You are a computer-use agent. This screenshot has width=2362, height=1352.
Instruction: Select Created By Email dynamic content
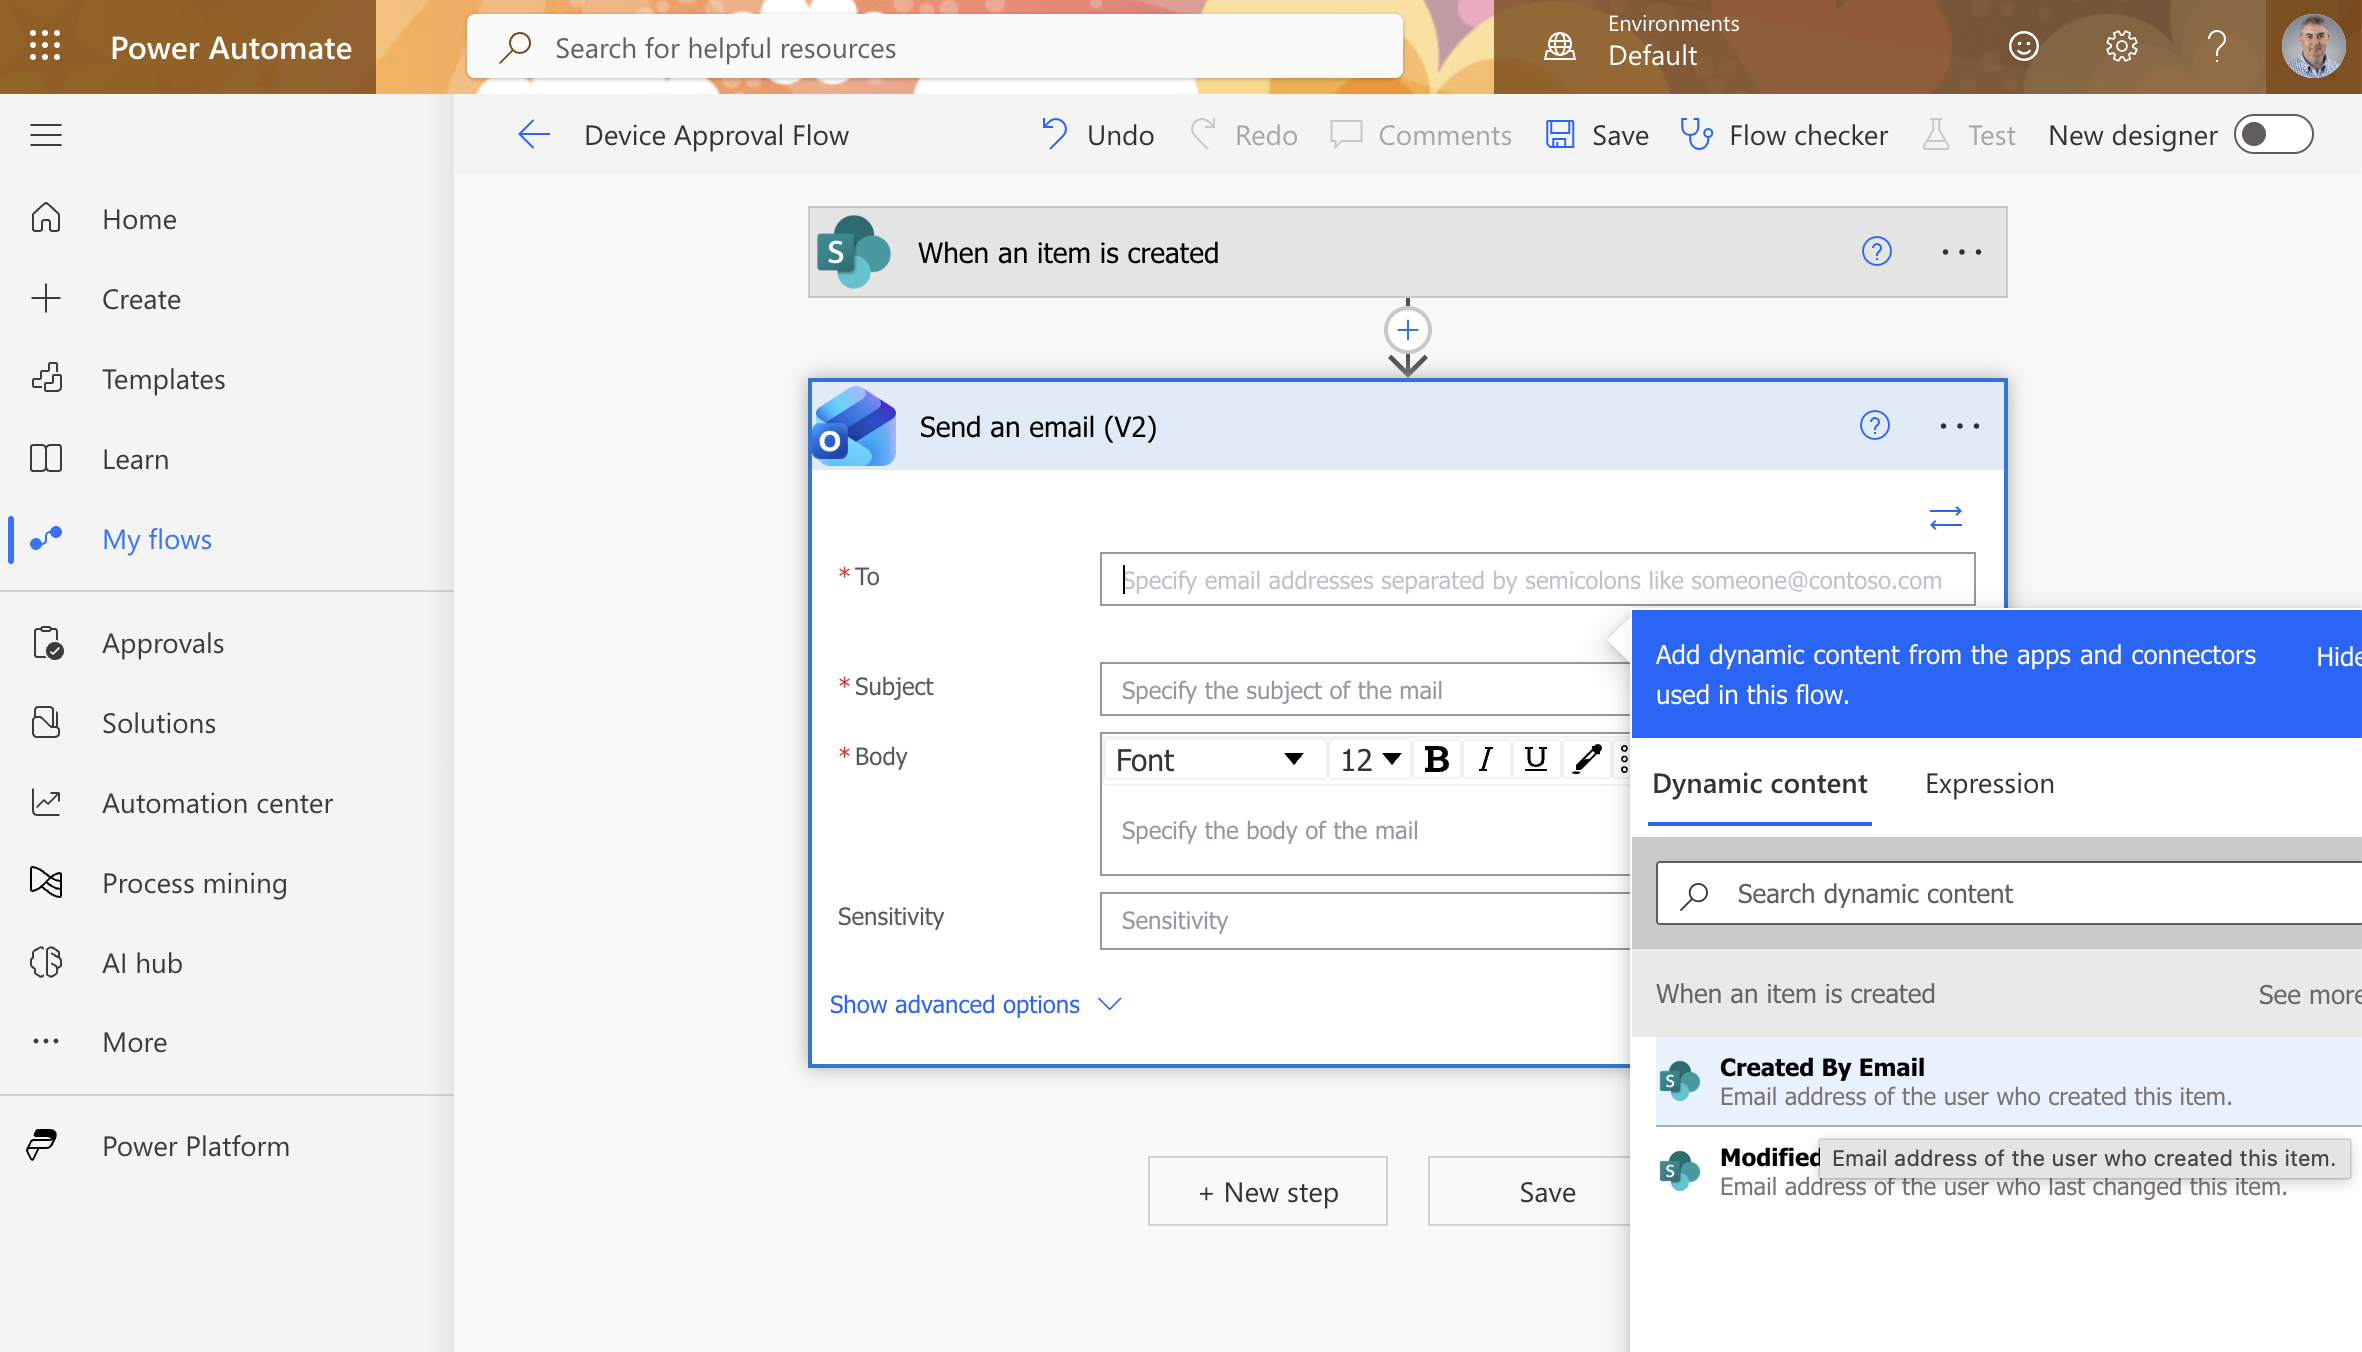click(2008, 1081)
